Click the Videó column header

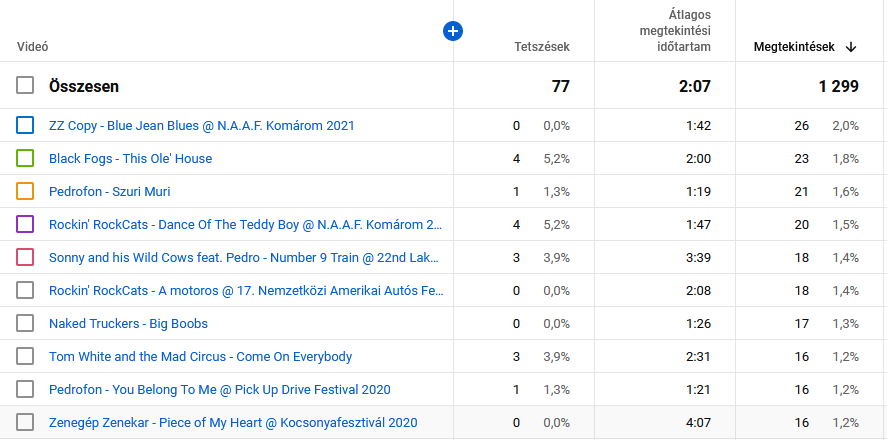pos(33,47)
